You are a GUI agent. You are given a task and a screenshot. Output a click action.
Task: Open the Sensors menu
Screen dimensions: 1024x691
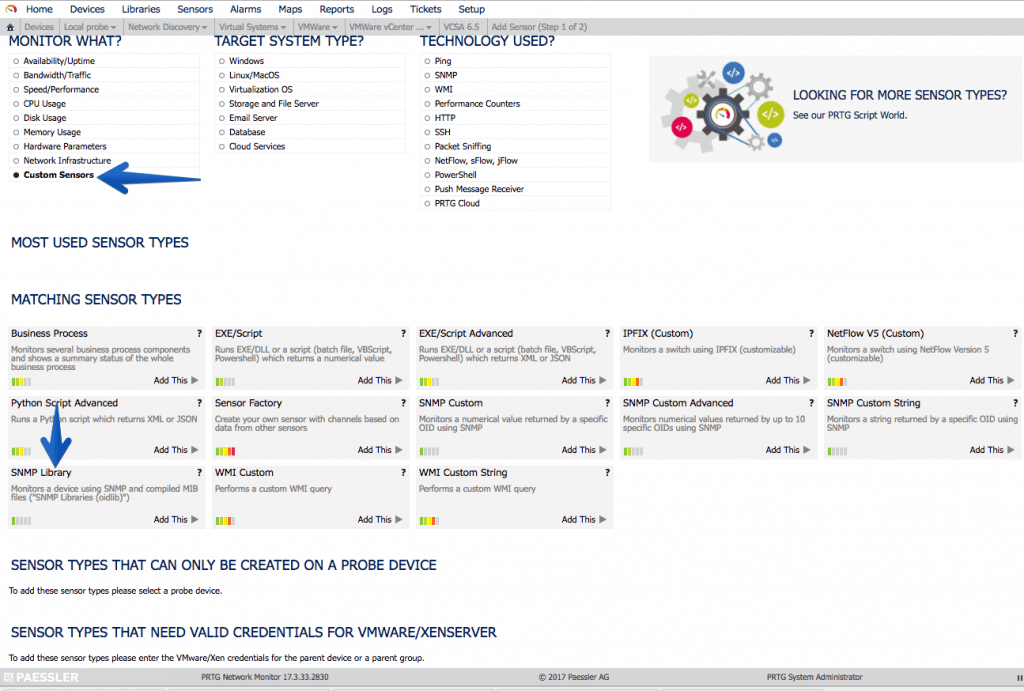(195, 9)
